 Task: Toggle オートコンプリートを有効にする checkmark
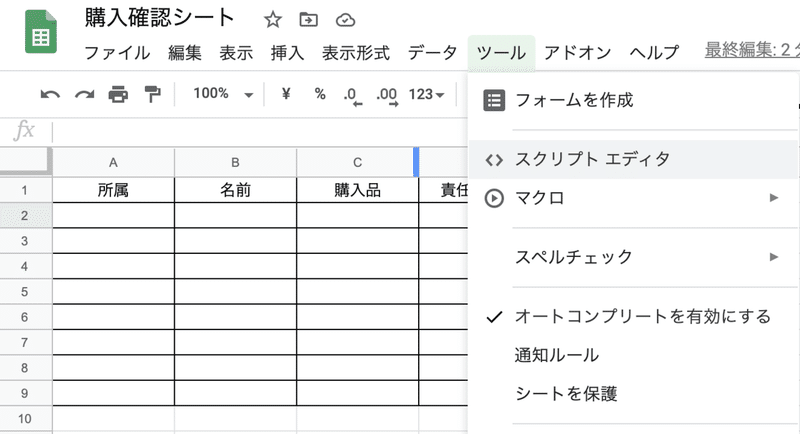(494, 317)
